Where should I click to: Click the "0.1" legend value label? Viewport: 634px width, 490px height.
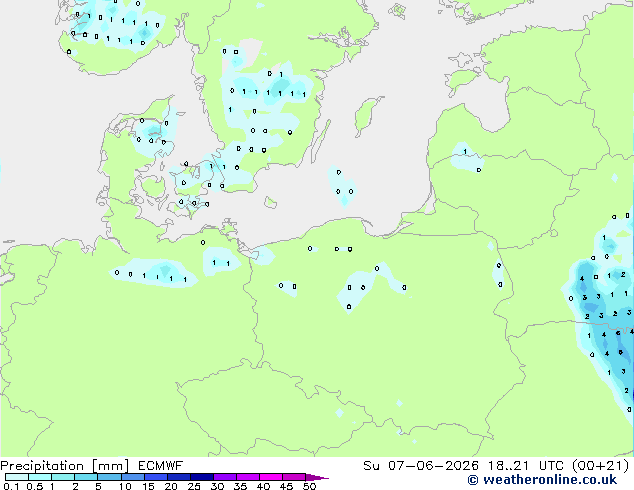11,486
